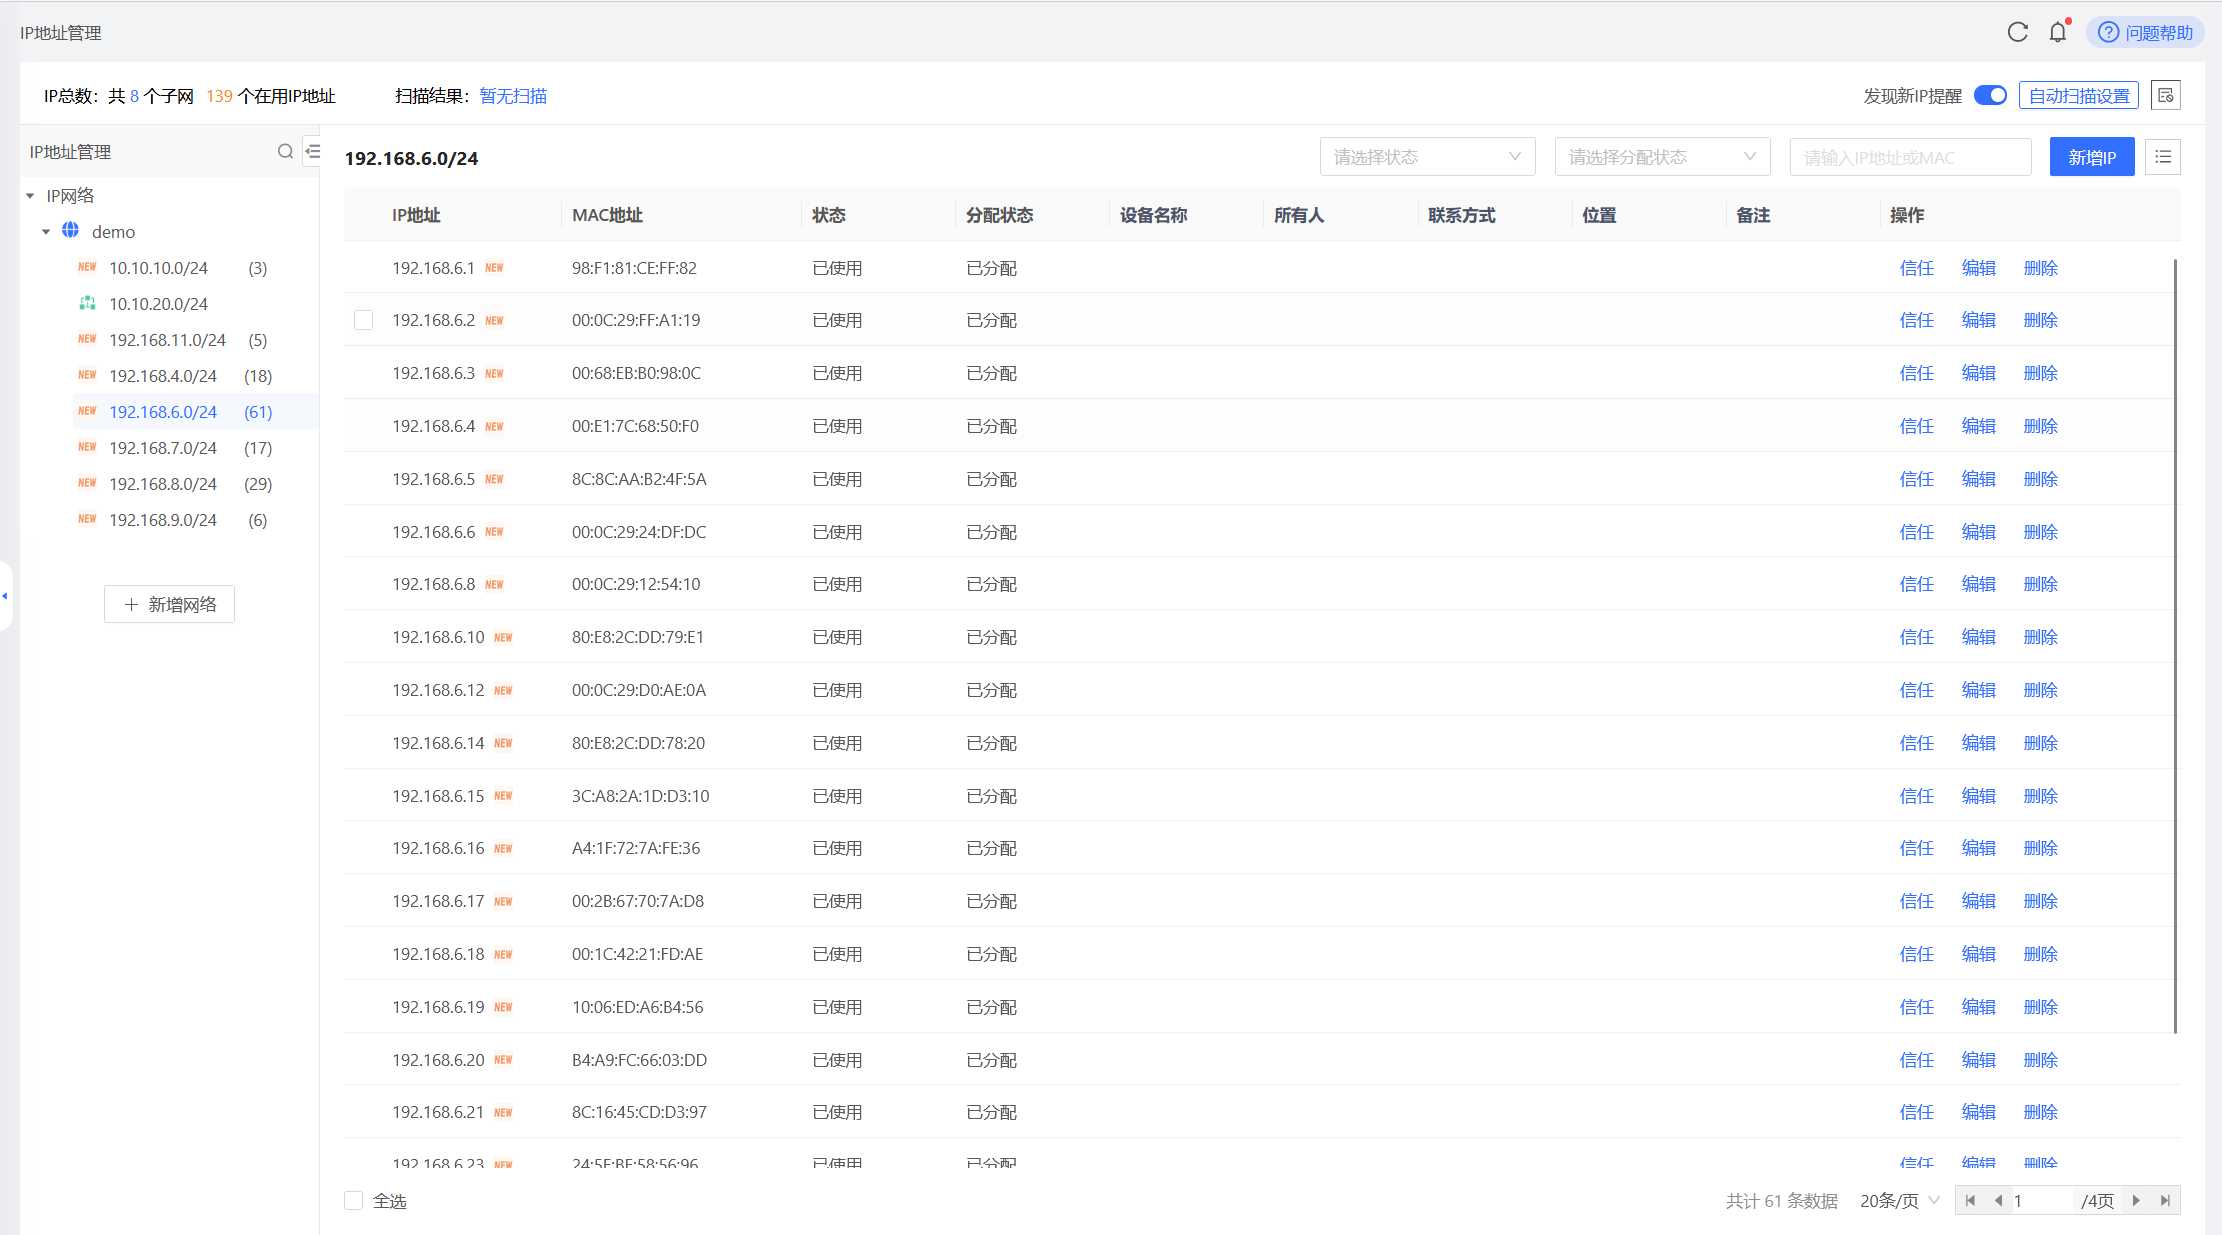2222x1235 pixels.
Task: Check the 全选 select-all checkbox
Action: [353, 1200]
